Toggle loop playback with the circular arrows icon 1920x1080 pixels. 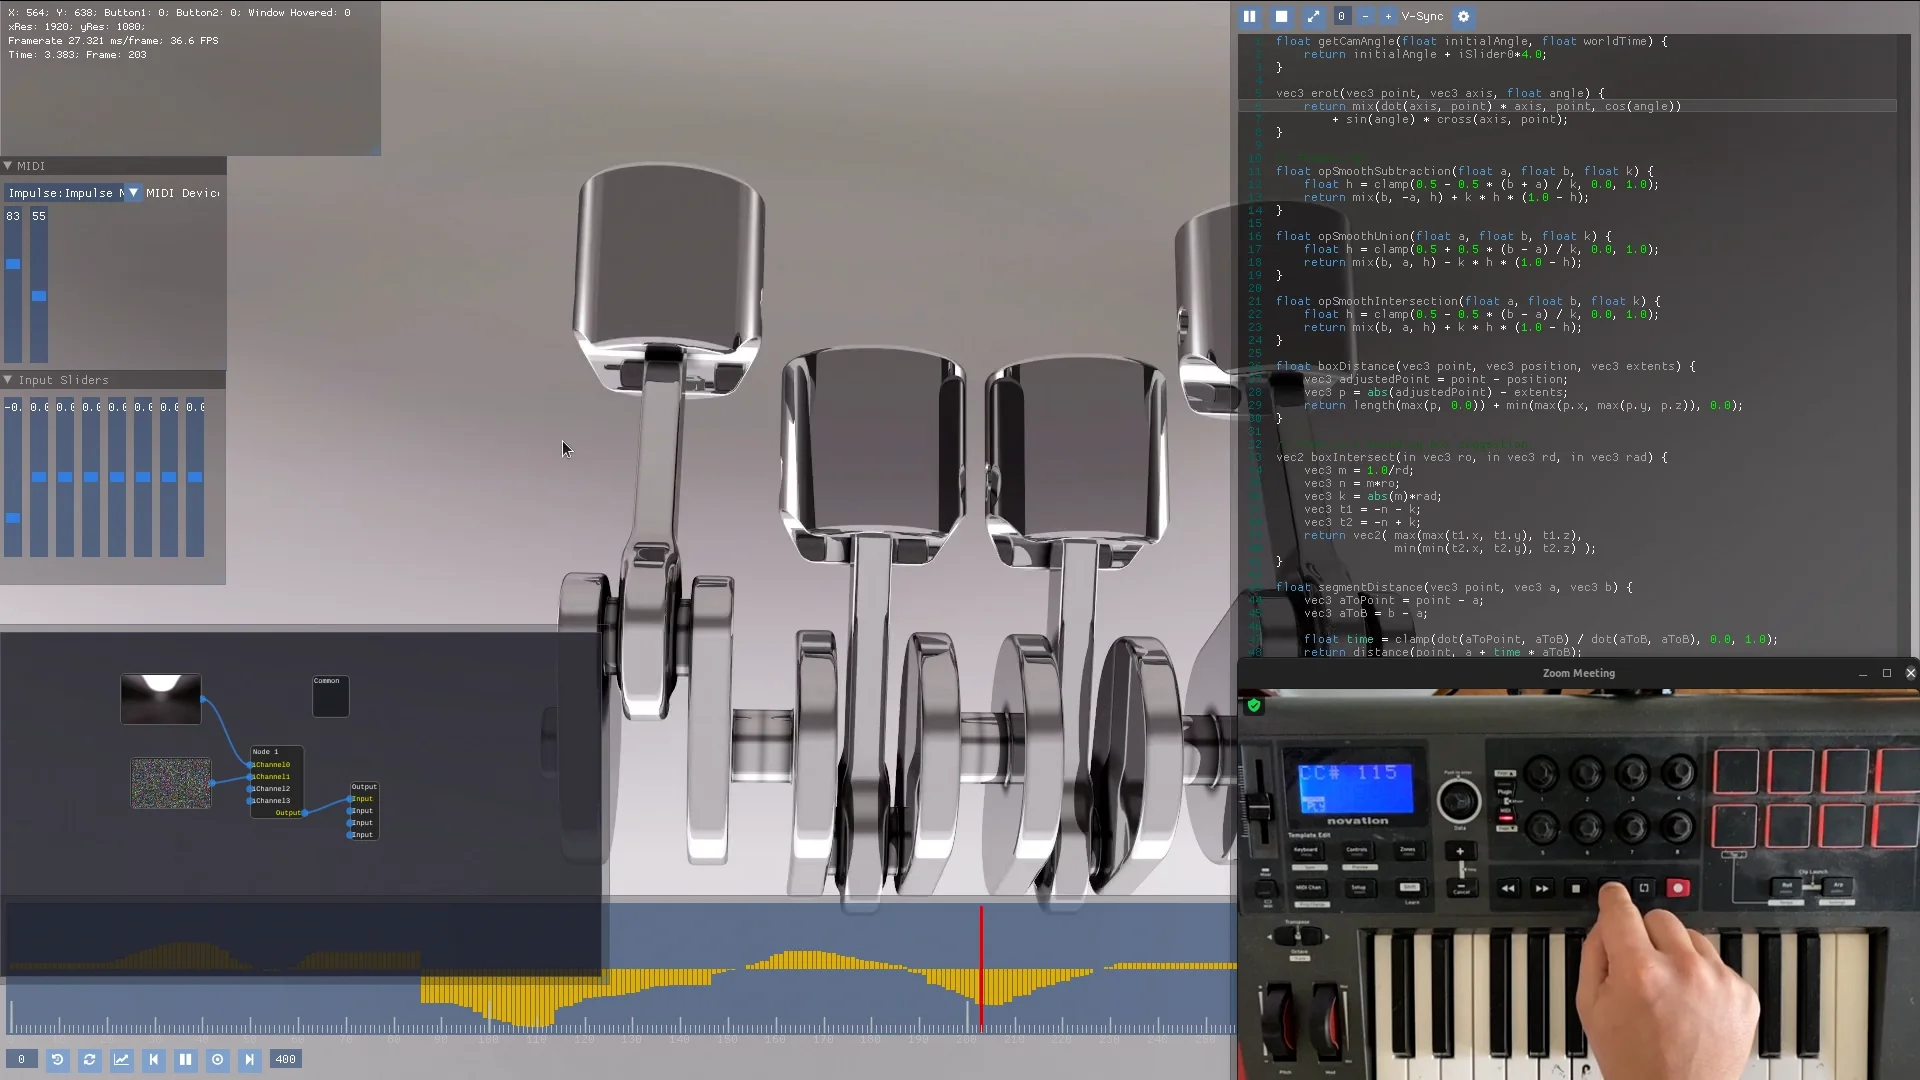pyautogui.click(x=89, y=1059)
